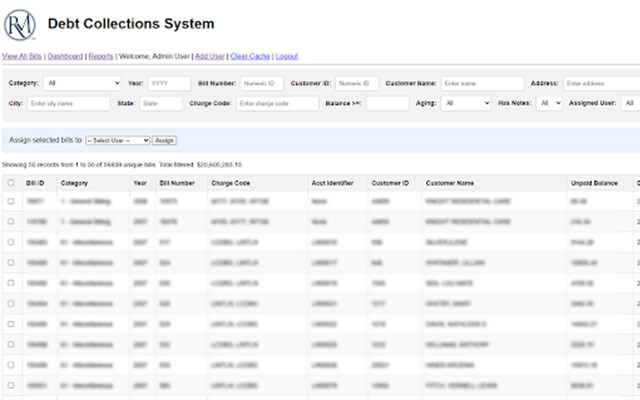Click the Assign selected bills to label

pyautogui.click(x=46, y=140)
